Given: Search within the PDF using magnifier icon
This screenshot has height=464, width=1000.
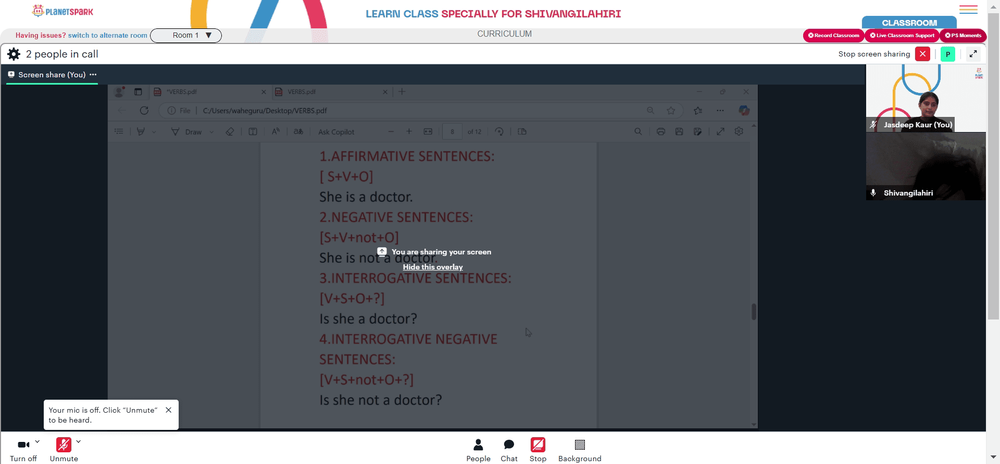Looking at the screenshot, I should [x=638, y=132].
